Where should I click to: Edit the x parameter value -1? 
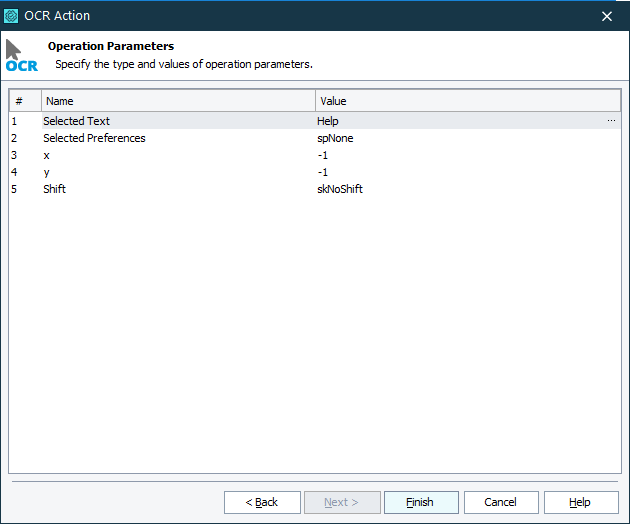click(322, 155)
